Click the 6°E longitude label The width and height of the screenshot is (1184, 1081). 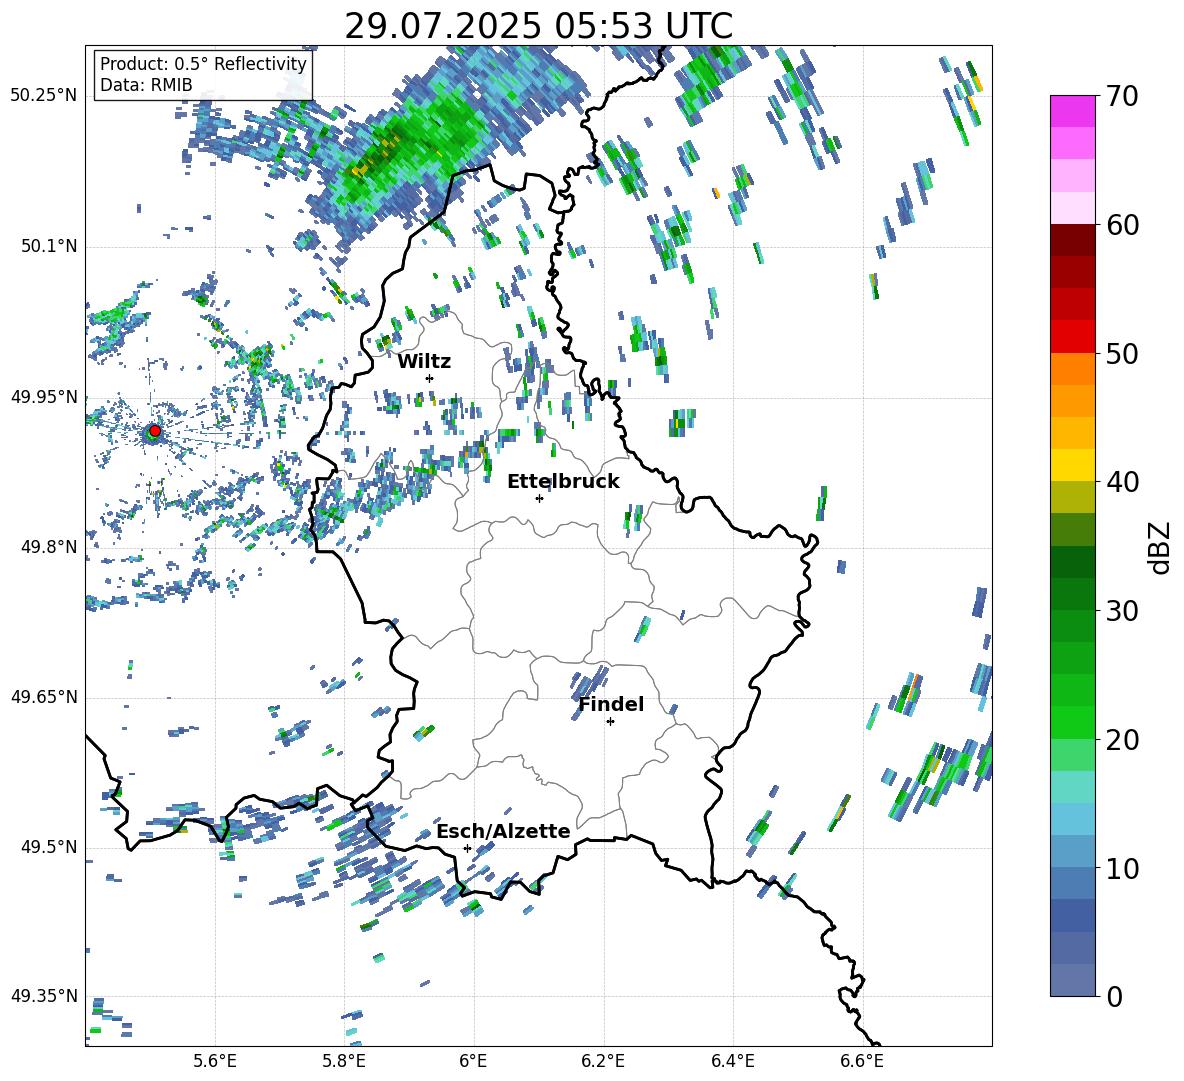click(x=473, y=1061)
